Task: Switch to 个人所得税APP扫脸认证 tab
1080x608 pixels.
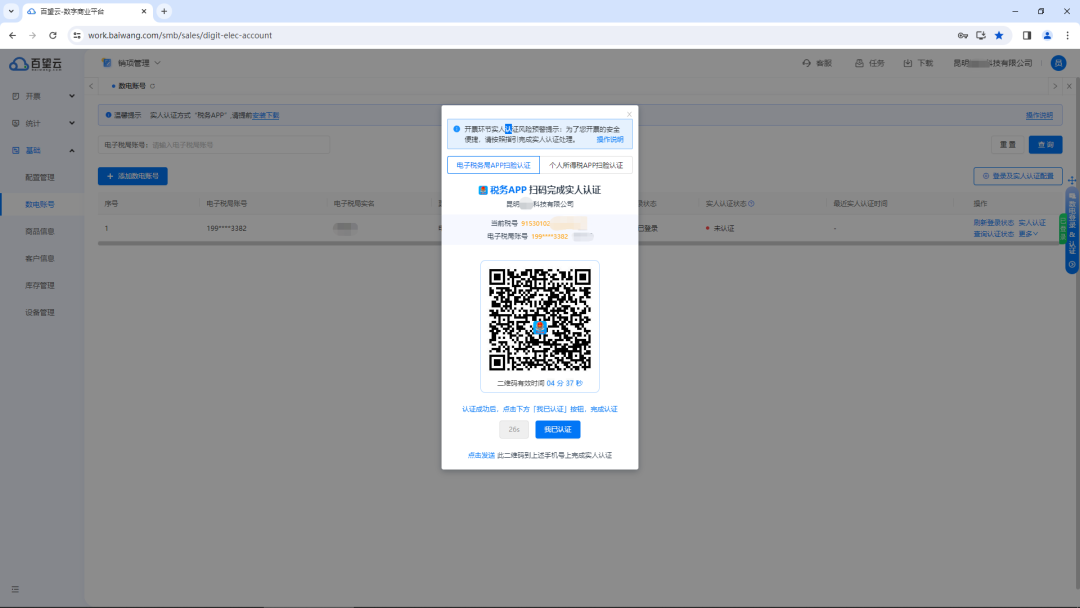Action: pyautogui.click(x=586, y=165)
